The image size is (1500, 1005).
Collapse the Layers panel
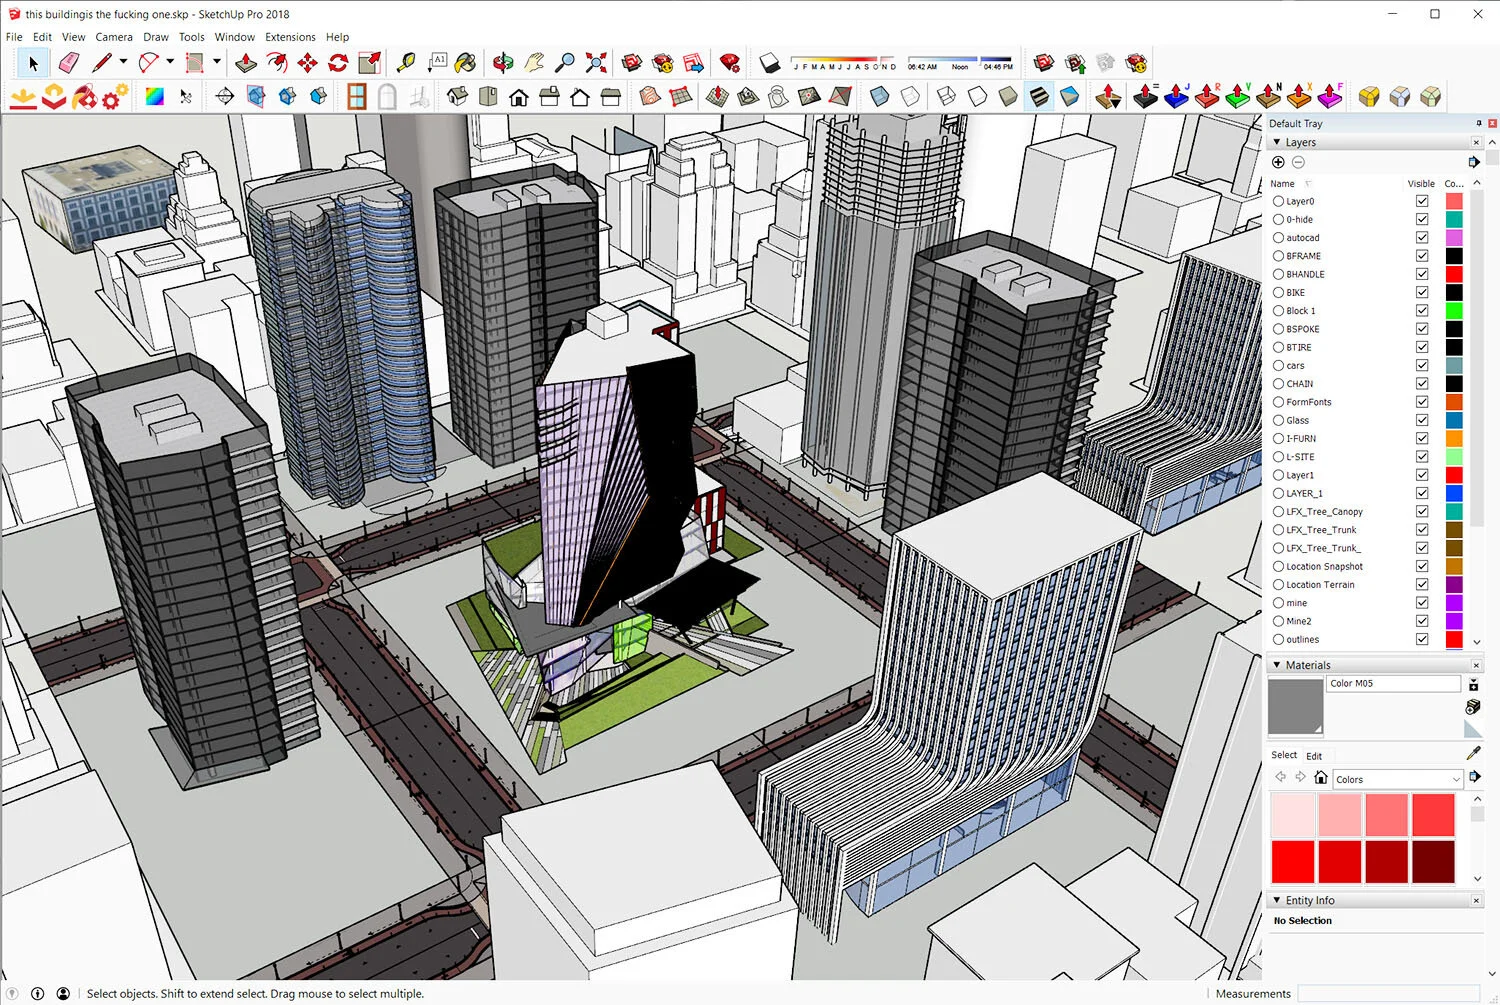(x=1277, y=142)
